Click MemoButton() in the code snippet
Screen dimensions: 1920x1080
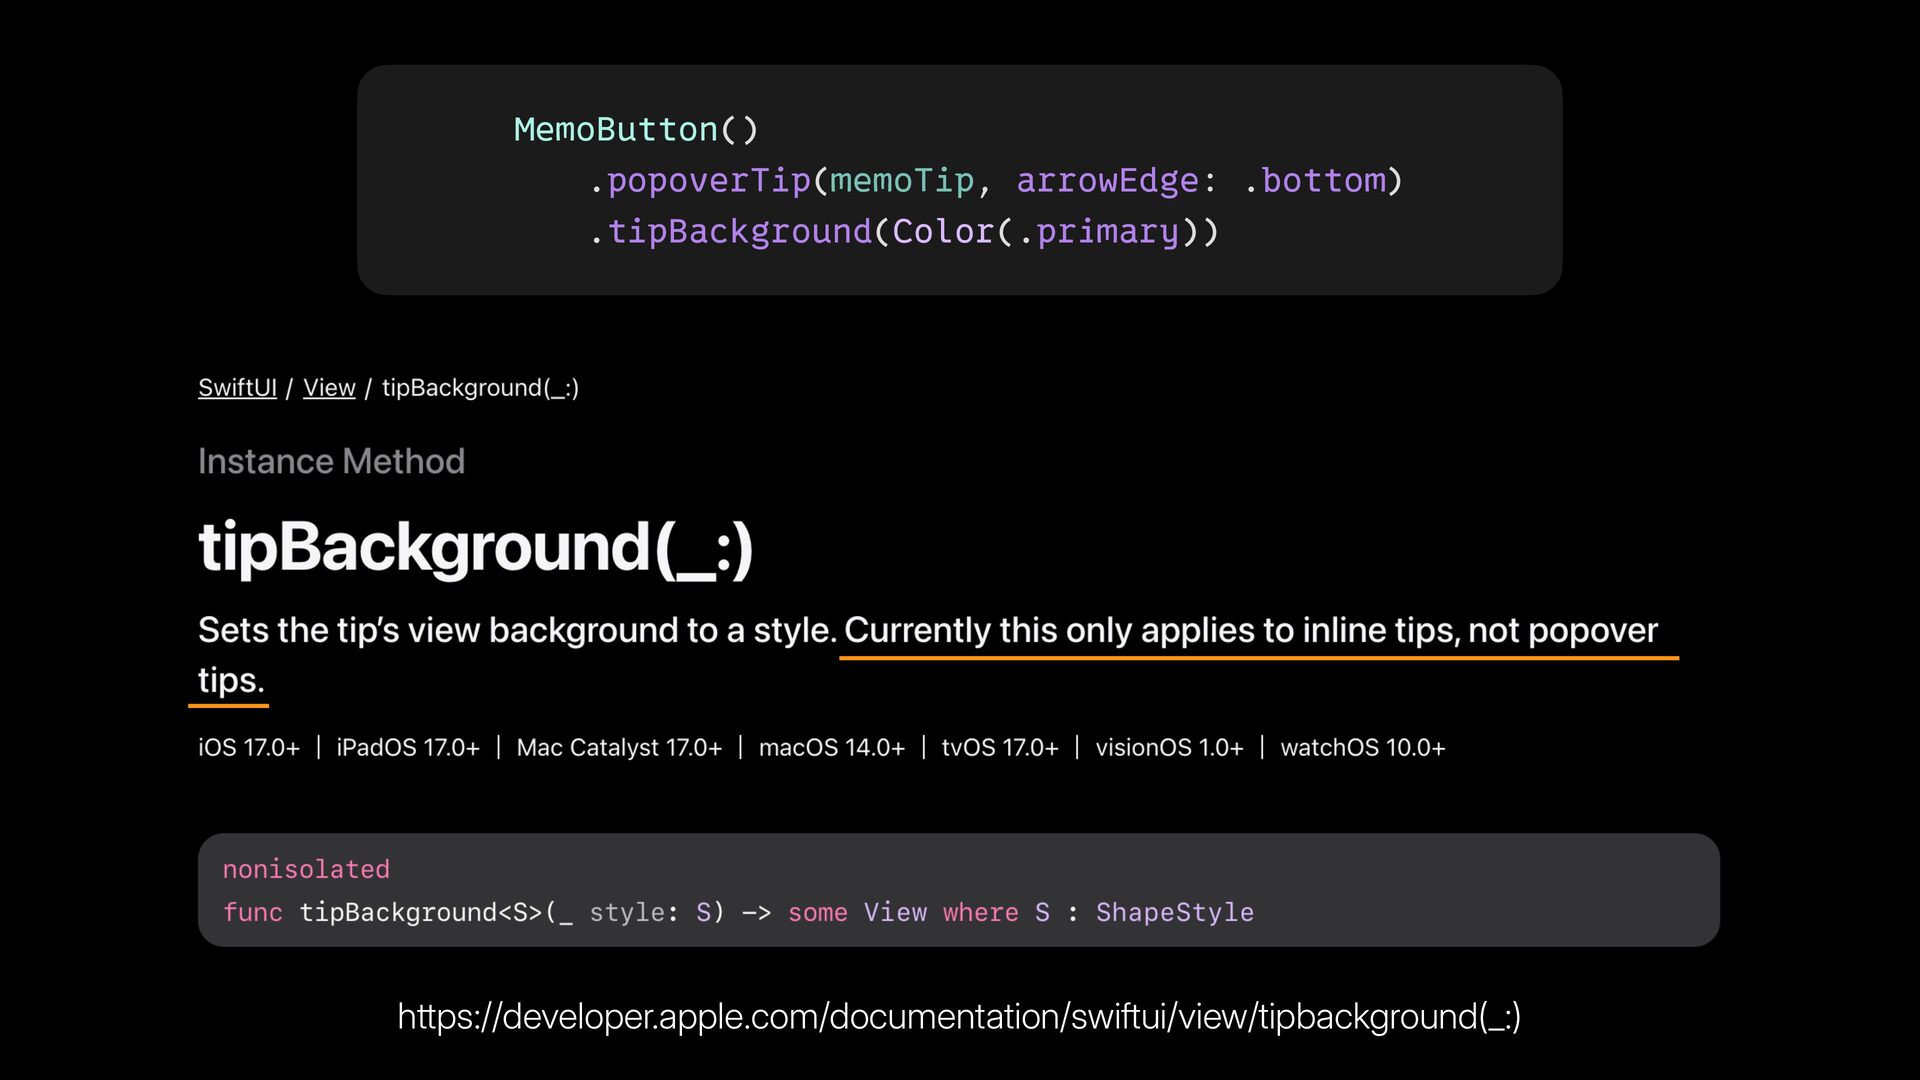[636, 130]
